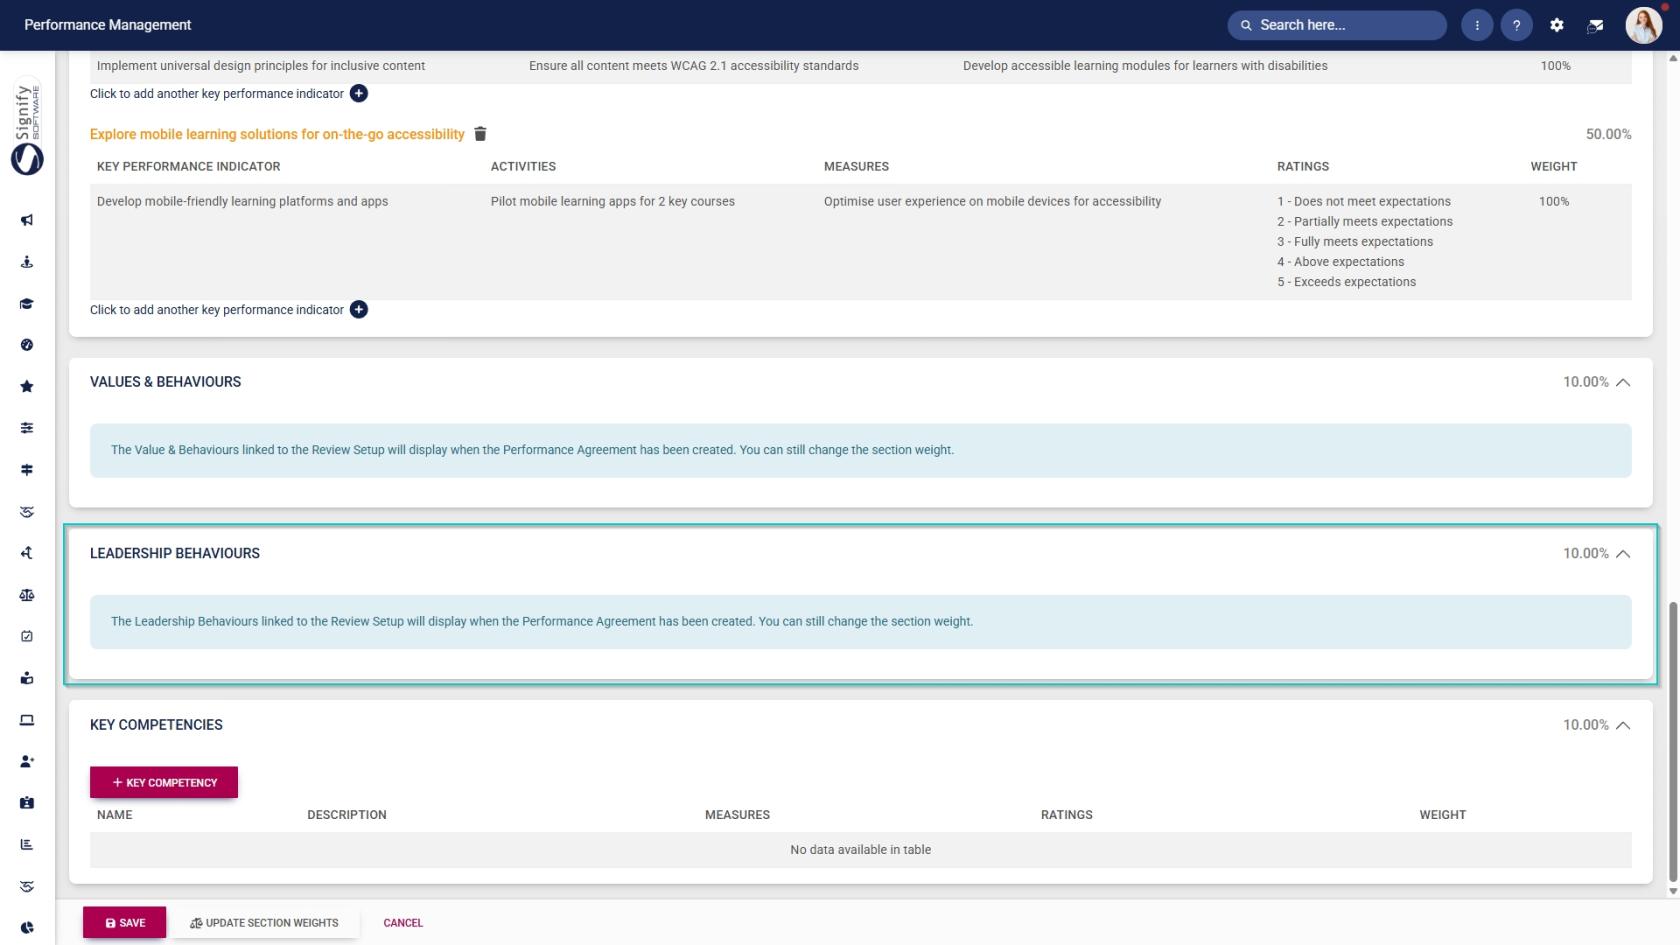Click the Signify Software logo
Screen dimensions: 1680x945
[27, 128]
